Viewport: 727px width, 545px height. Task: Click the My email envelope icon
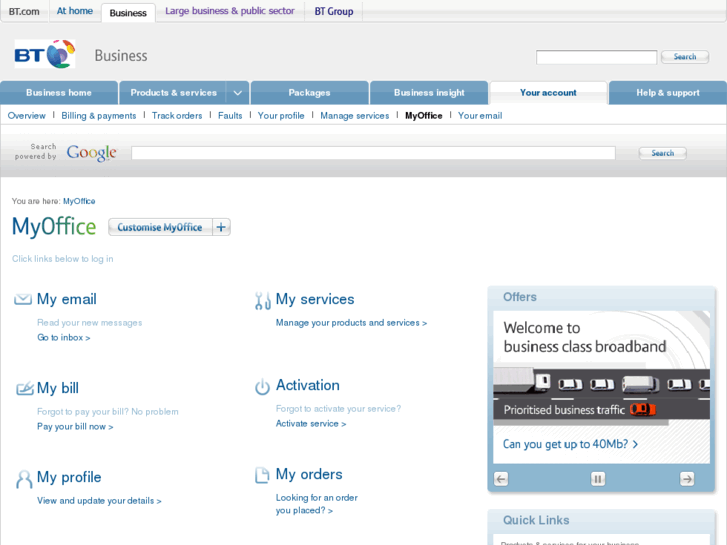(23, 299)
